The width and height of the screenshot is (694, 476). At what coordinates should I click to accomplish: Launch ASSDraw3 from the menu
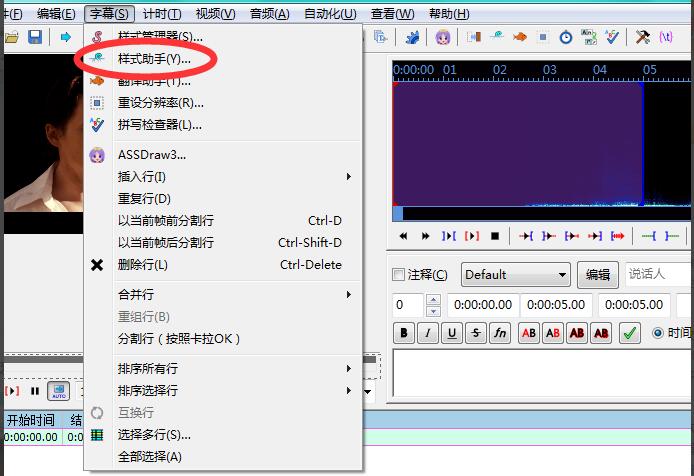coord(224,155)
